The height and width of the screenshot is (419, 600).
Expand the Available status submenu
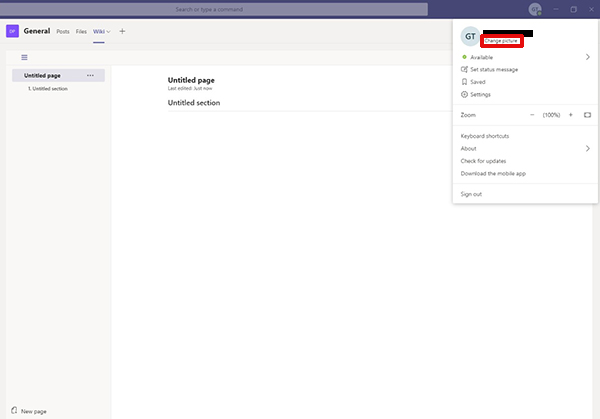(587, 57)
